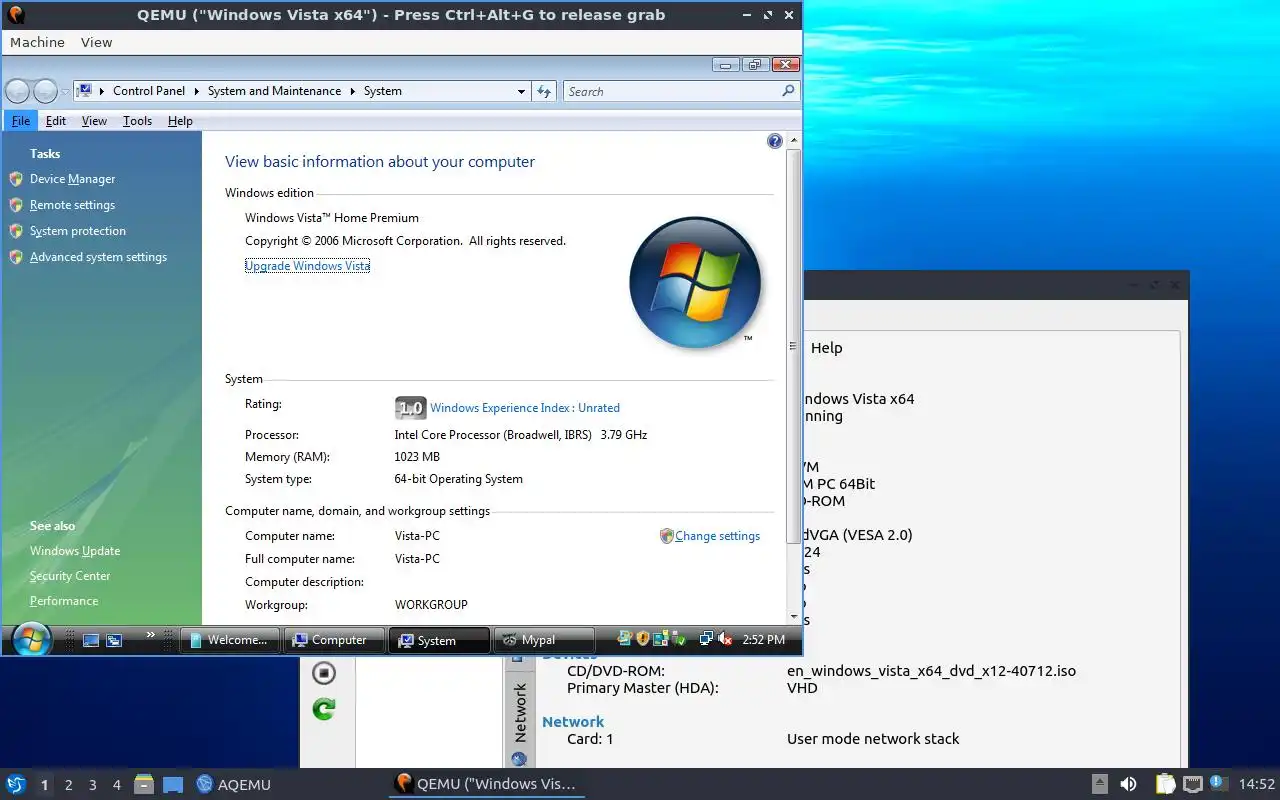
Task: Click Switch between windows quick launch icon
Action: click(114, 640)
